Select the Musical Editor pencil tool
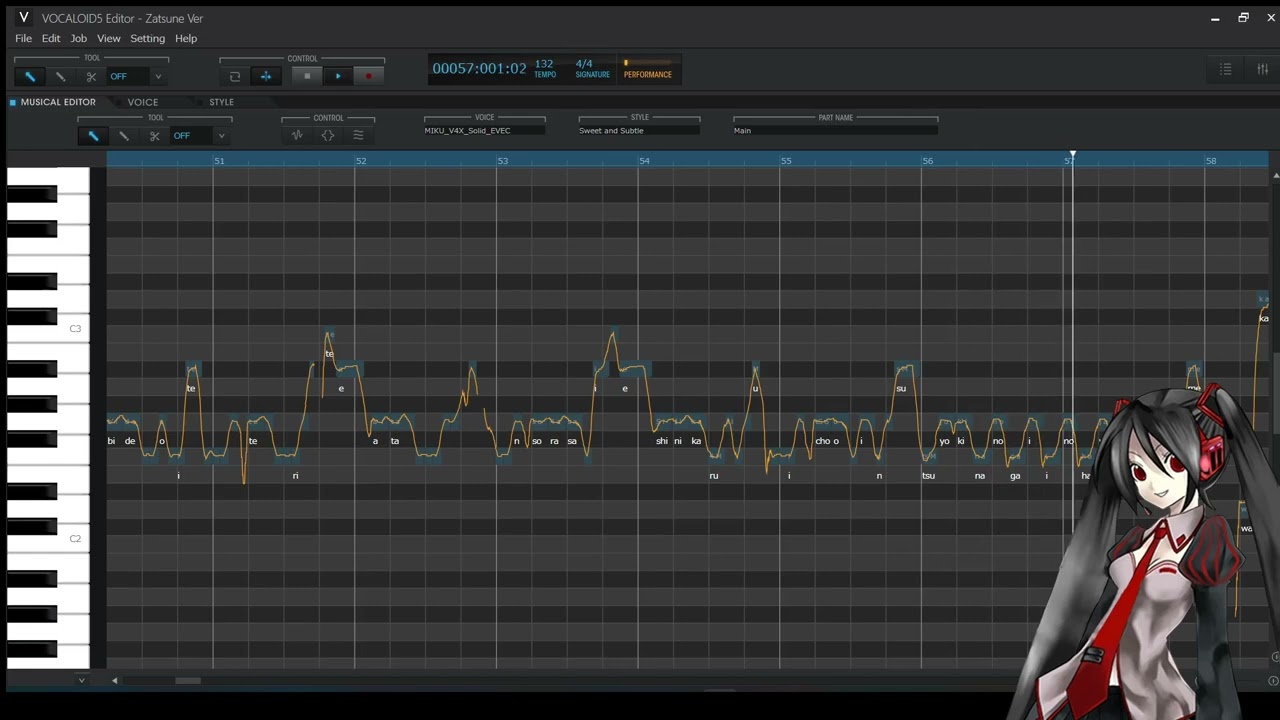The height and width of the screenshot is (720, 1280). (x=124, y=136)
